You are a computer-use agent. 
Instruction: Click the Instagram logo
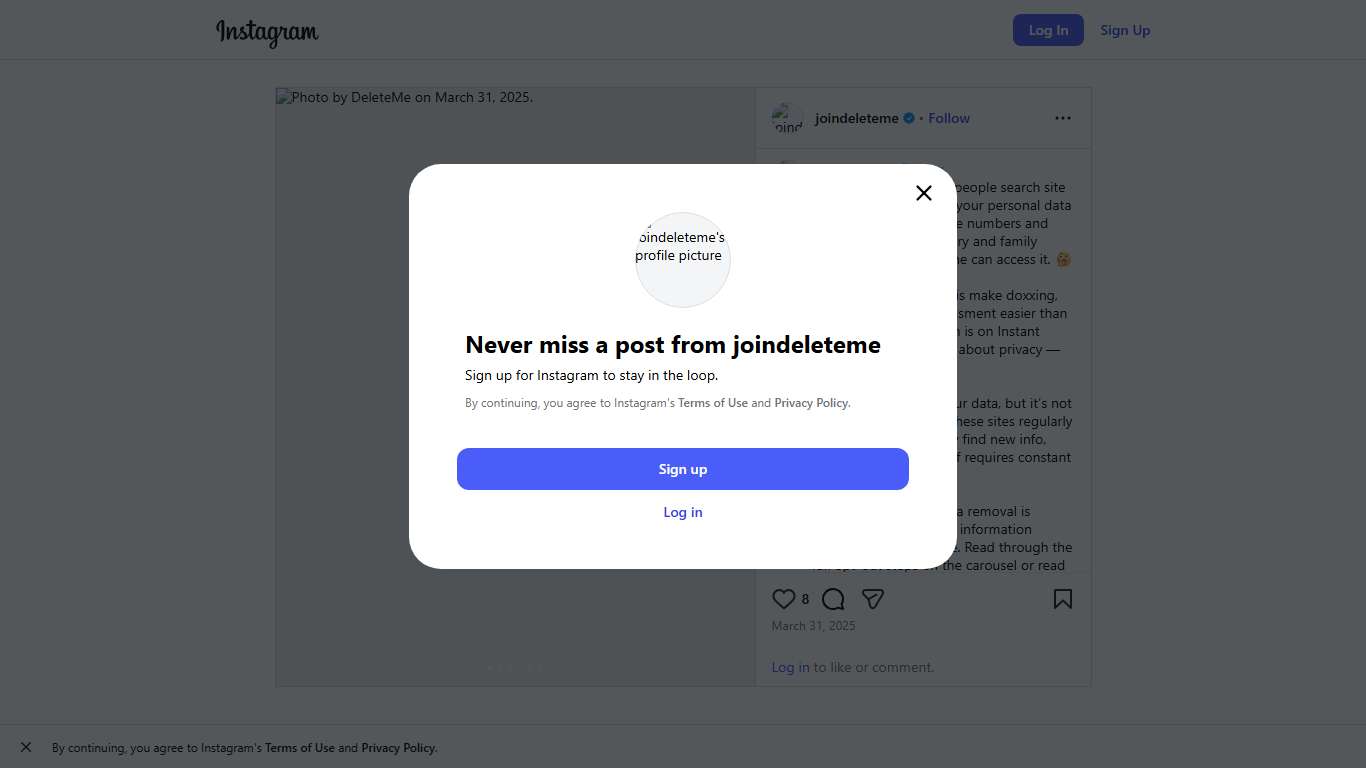pos(267,32)
